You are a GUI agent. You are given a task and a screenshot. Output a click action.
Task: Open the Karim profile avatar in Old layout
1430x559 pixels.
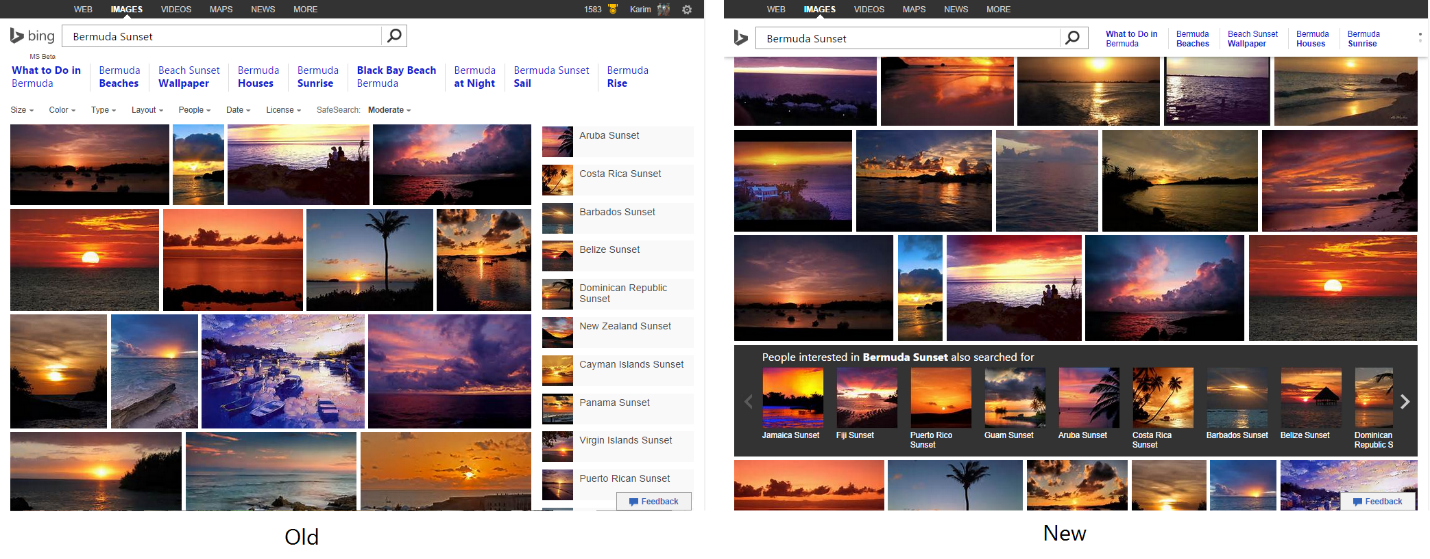663,9
